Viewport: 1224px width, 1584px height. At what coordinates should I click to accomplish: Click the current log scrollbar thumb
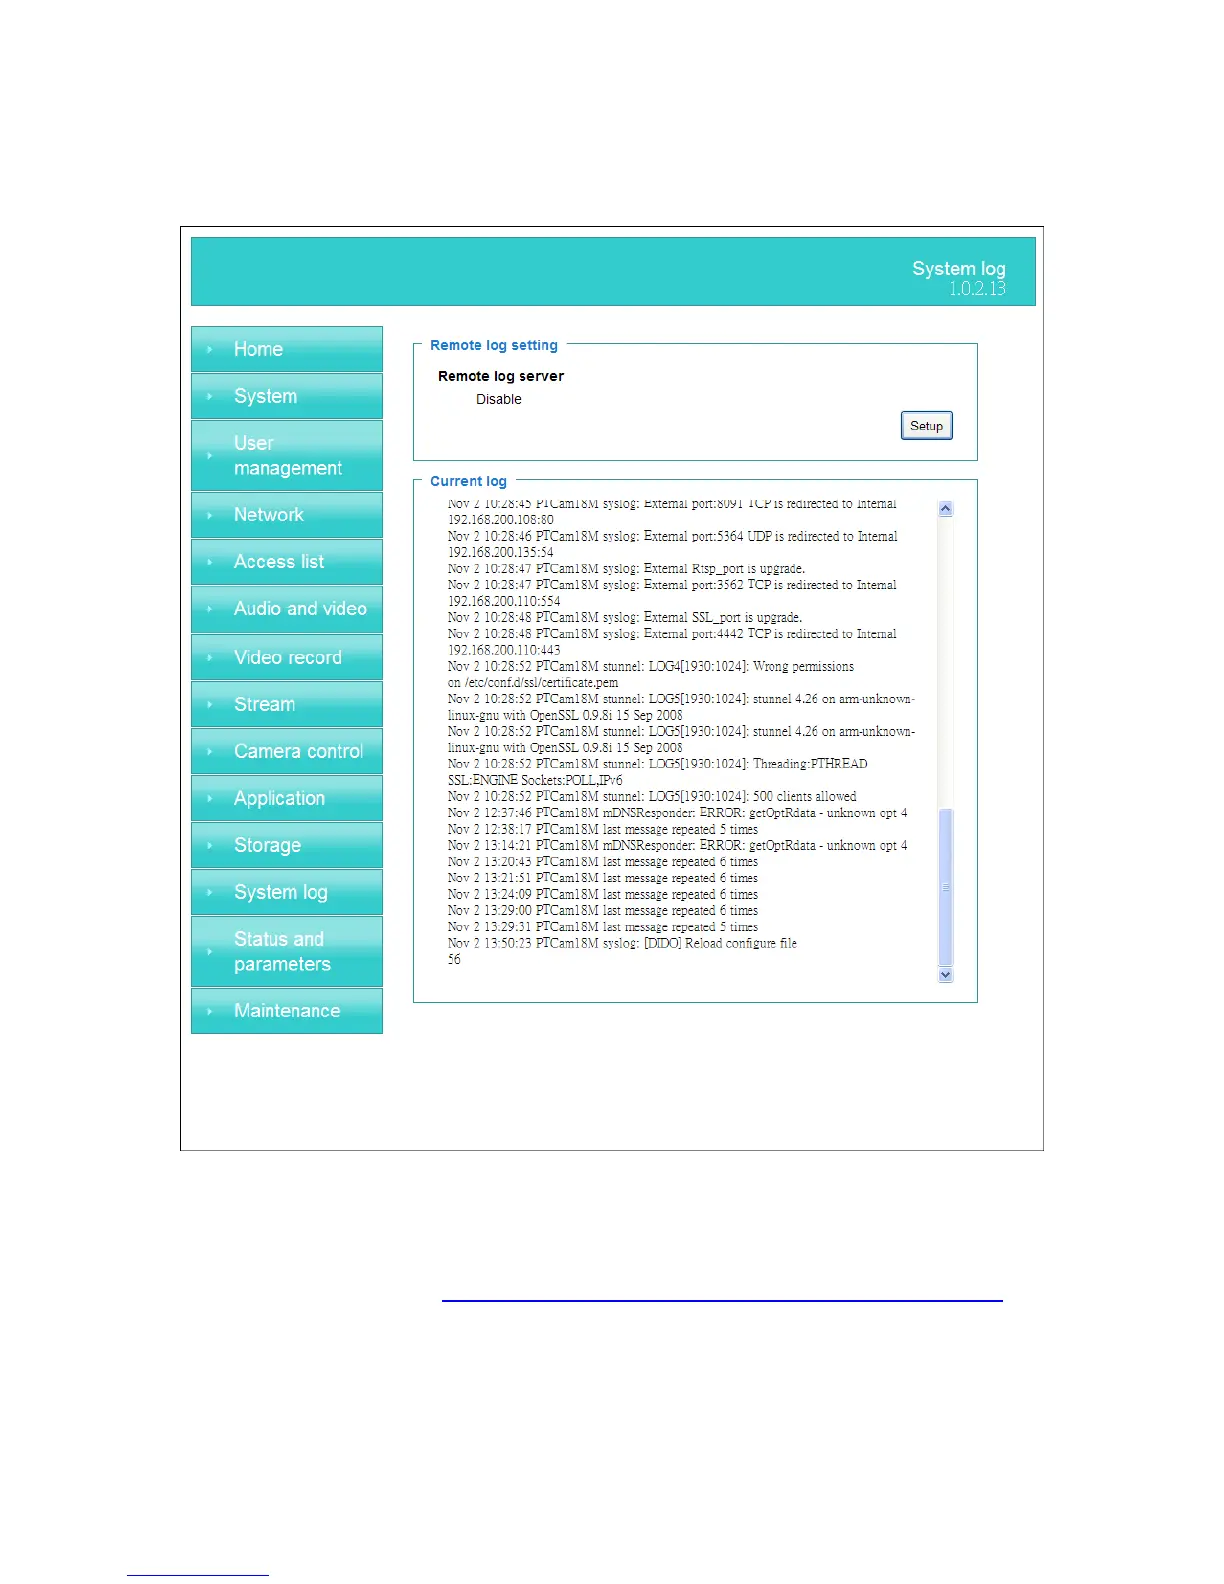pyautogui.click(x=946, y=887)
